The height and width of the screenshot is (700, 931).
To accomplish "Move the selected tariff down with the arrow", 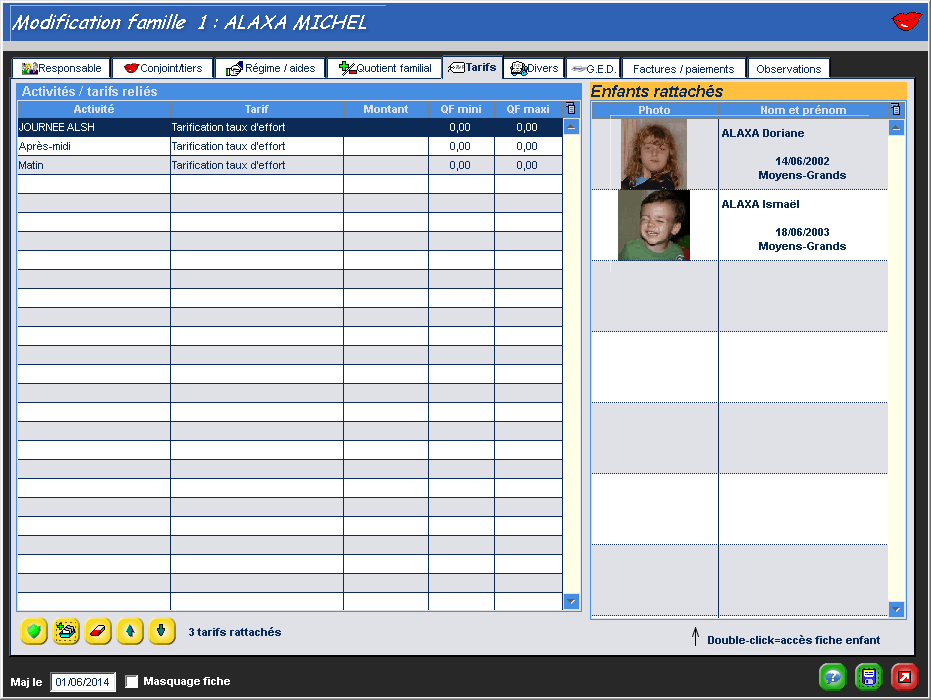I will pyautogui.click(x=162, y=631).
